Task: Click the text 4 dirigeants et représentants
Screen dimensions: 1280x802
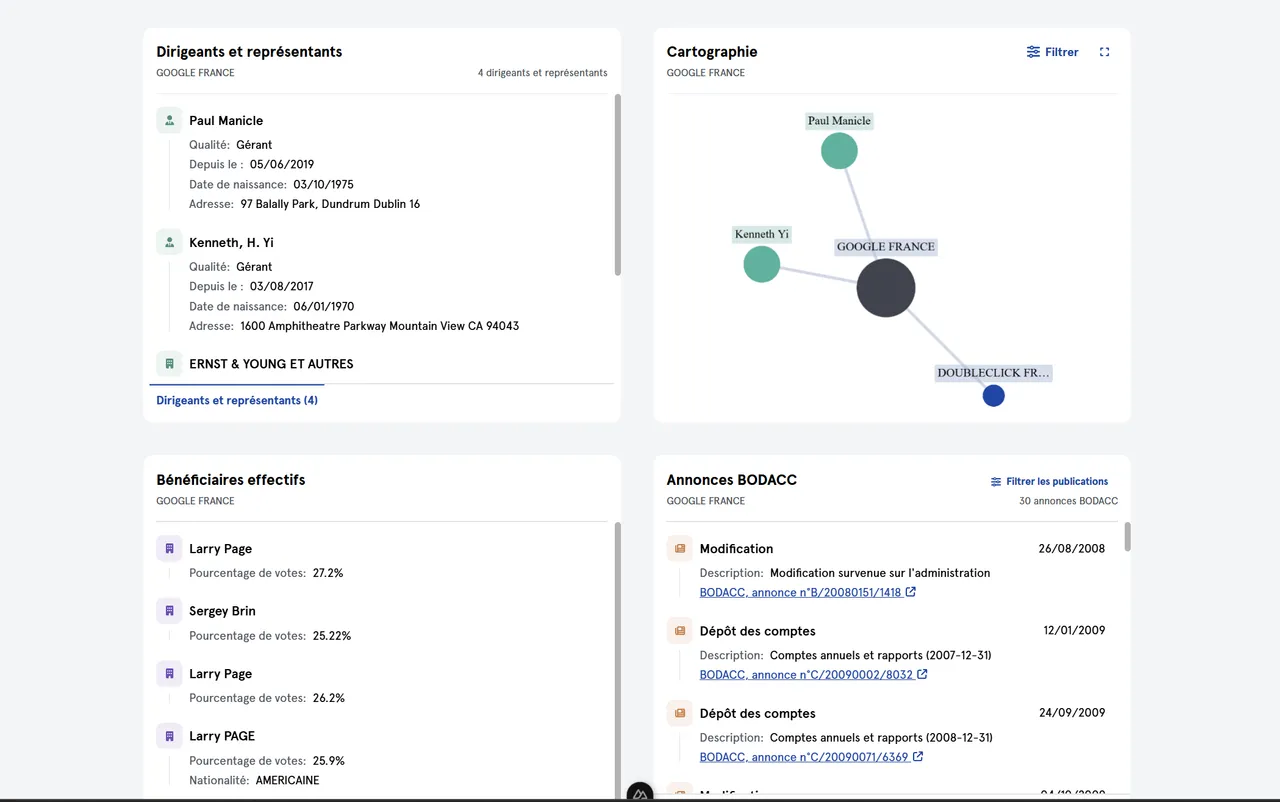Action: click(x=542, y=73)
